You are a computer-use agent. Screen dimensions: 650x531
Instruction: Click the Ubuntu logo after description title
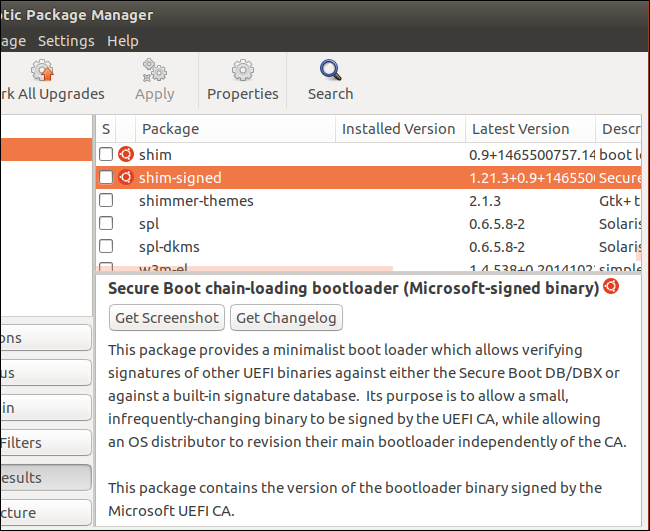pyautogui.click(x=610, y=287)
